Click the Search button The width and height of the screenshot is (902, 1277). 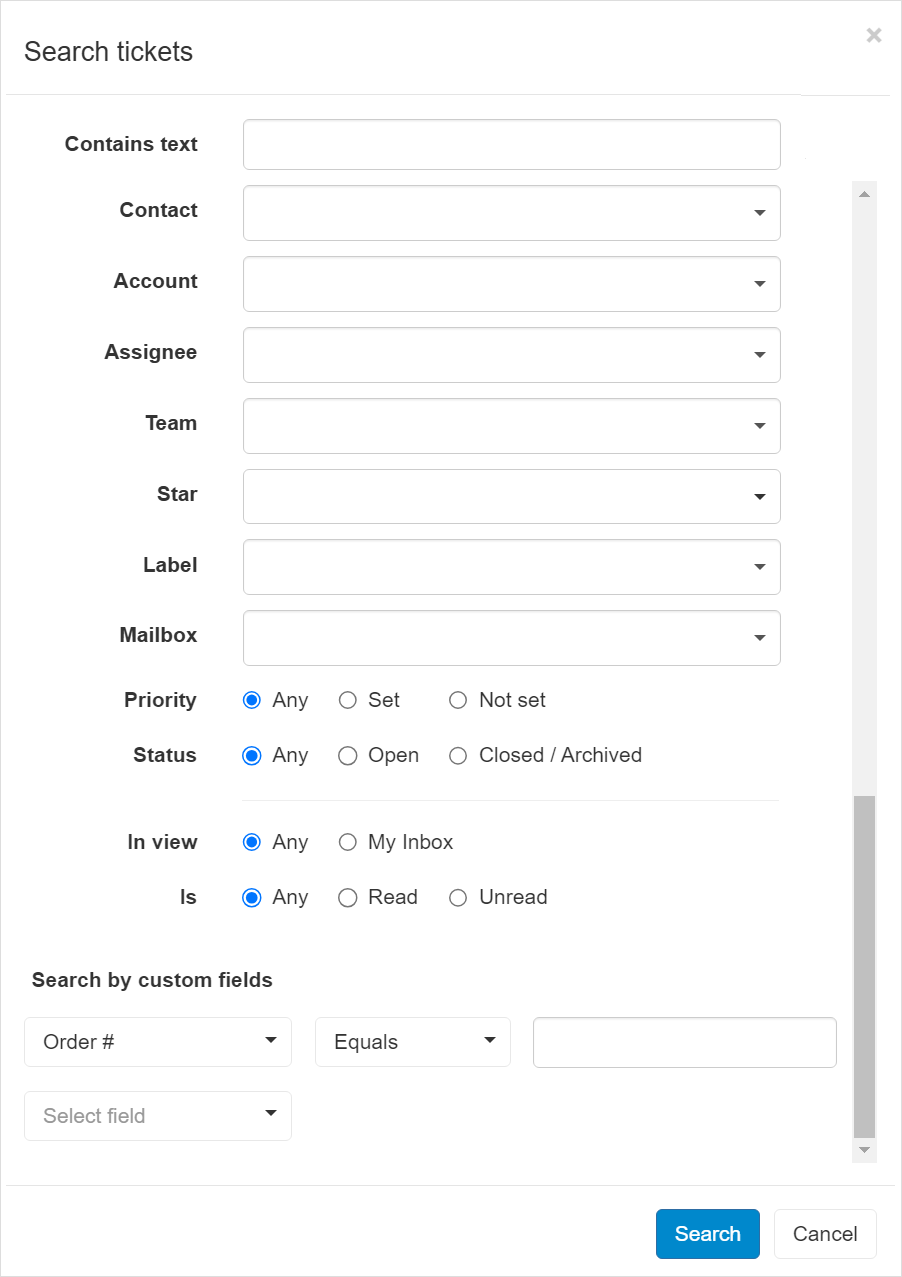pos(707,1233)
